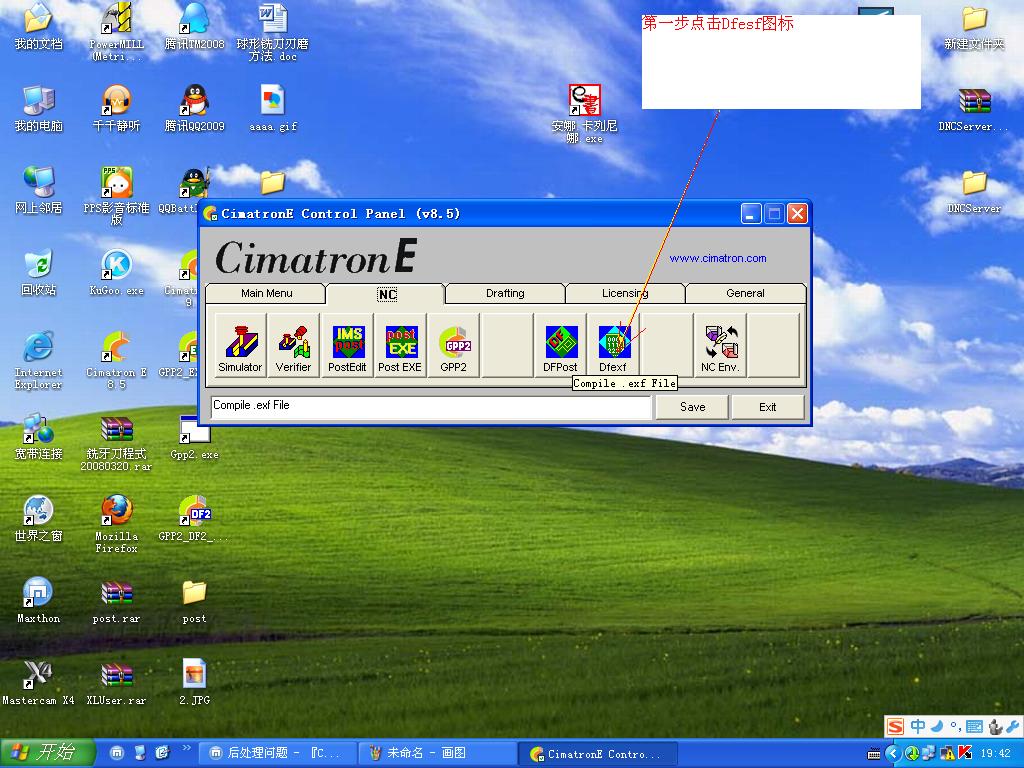Select the 安娜 卡列尼娜.exe icon
The height and width of the screenshot is (768, 1024).
click(x=584, y=114)
